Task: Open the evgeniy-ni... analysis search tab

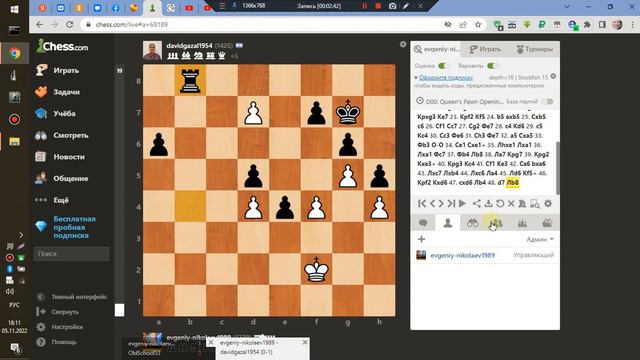Action: coord(436,49)
